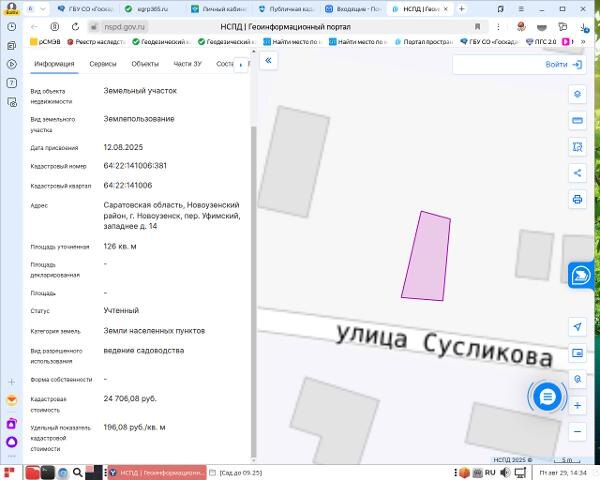600x480 pixels.
Task: Switch to the Публичная кадастровая browser tab
Action: (287, 9)
